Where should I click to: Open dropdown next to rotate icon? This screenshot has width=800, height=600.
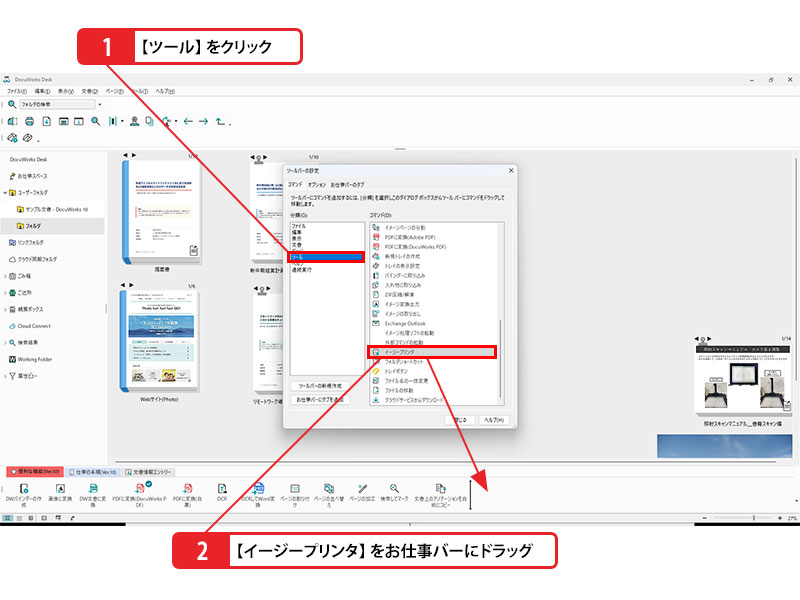pyautogui.click(x=176, y=121)
